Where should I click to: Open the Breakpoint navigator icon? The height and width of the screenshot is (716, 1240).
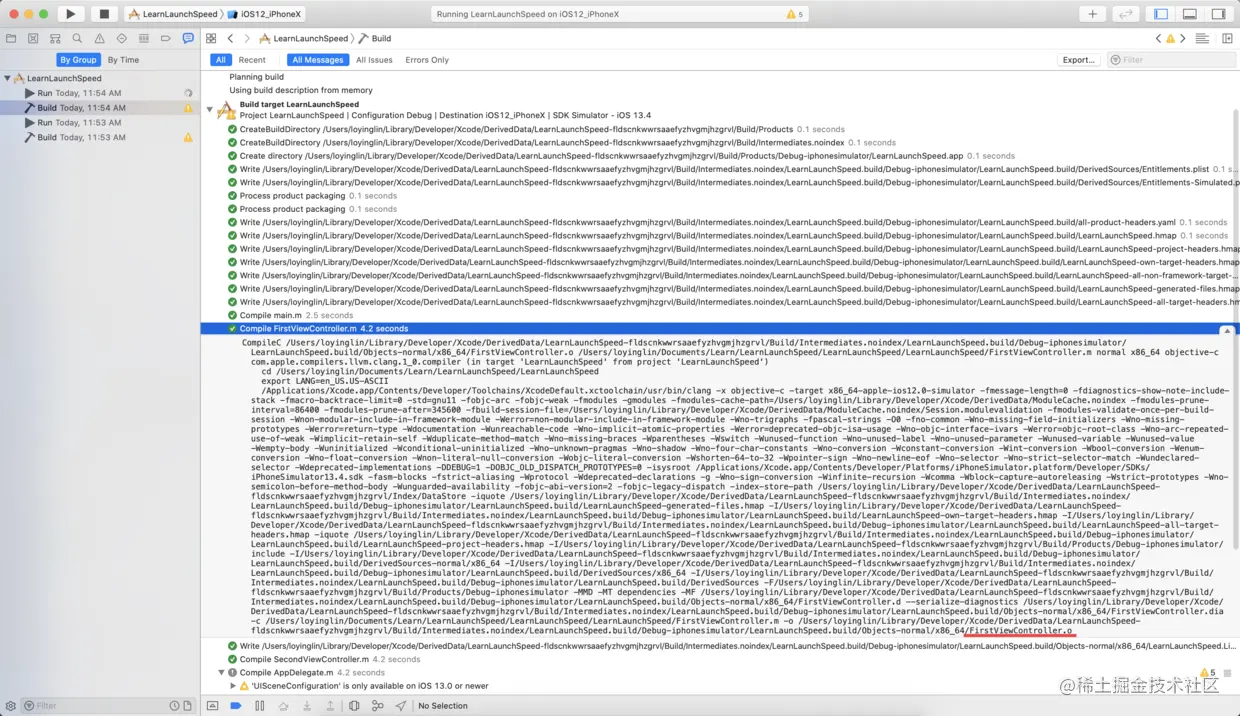165,38
